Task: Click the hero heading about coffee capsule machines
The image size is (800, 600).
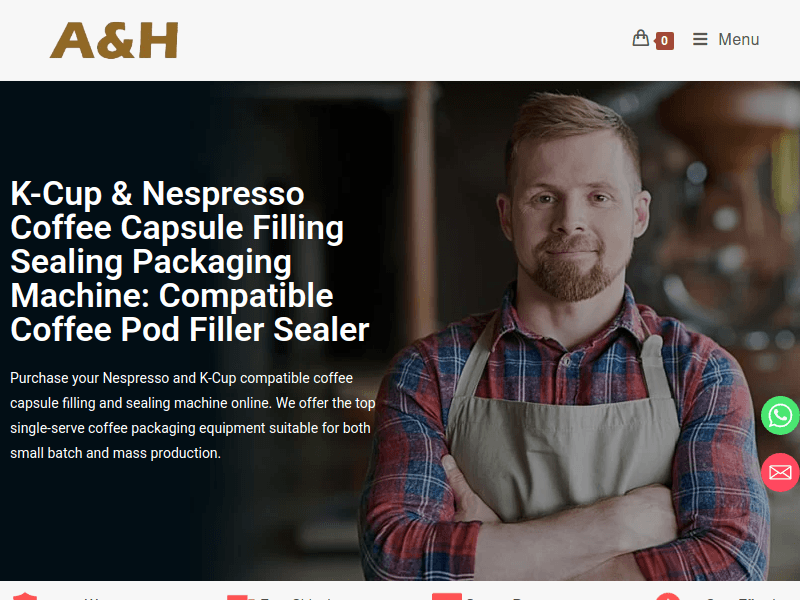Action: (x=189, y=261)
